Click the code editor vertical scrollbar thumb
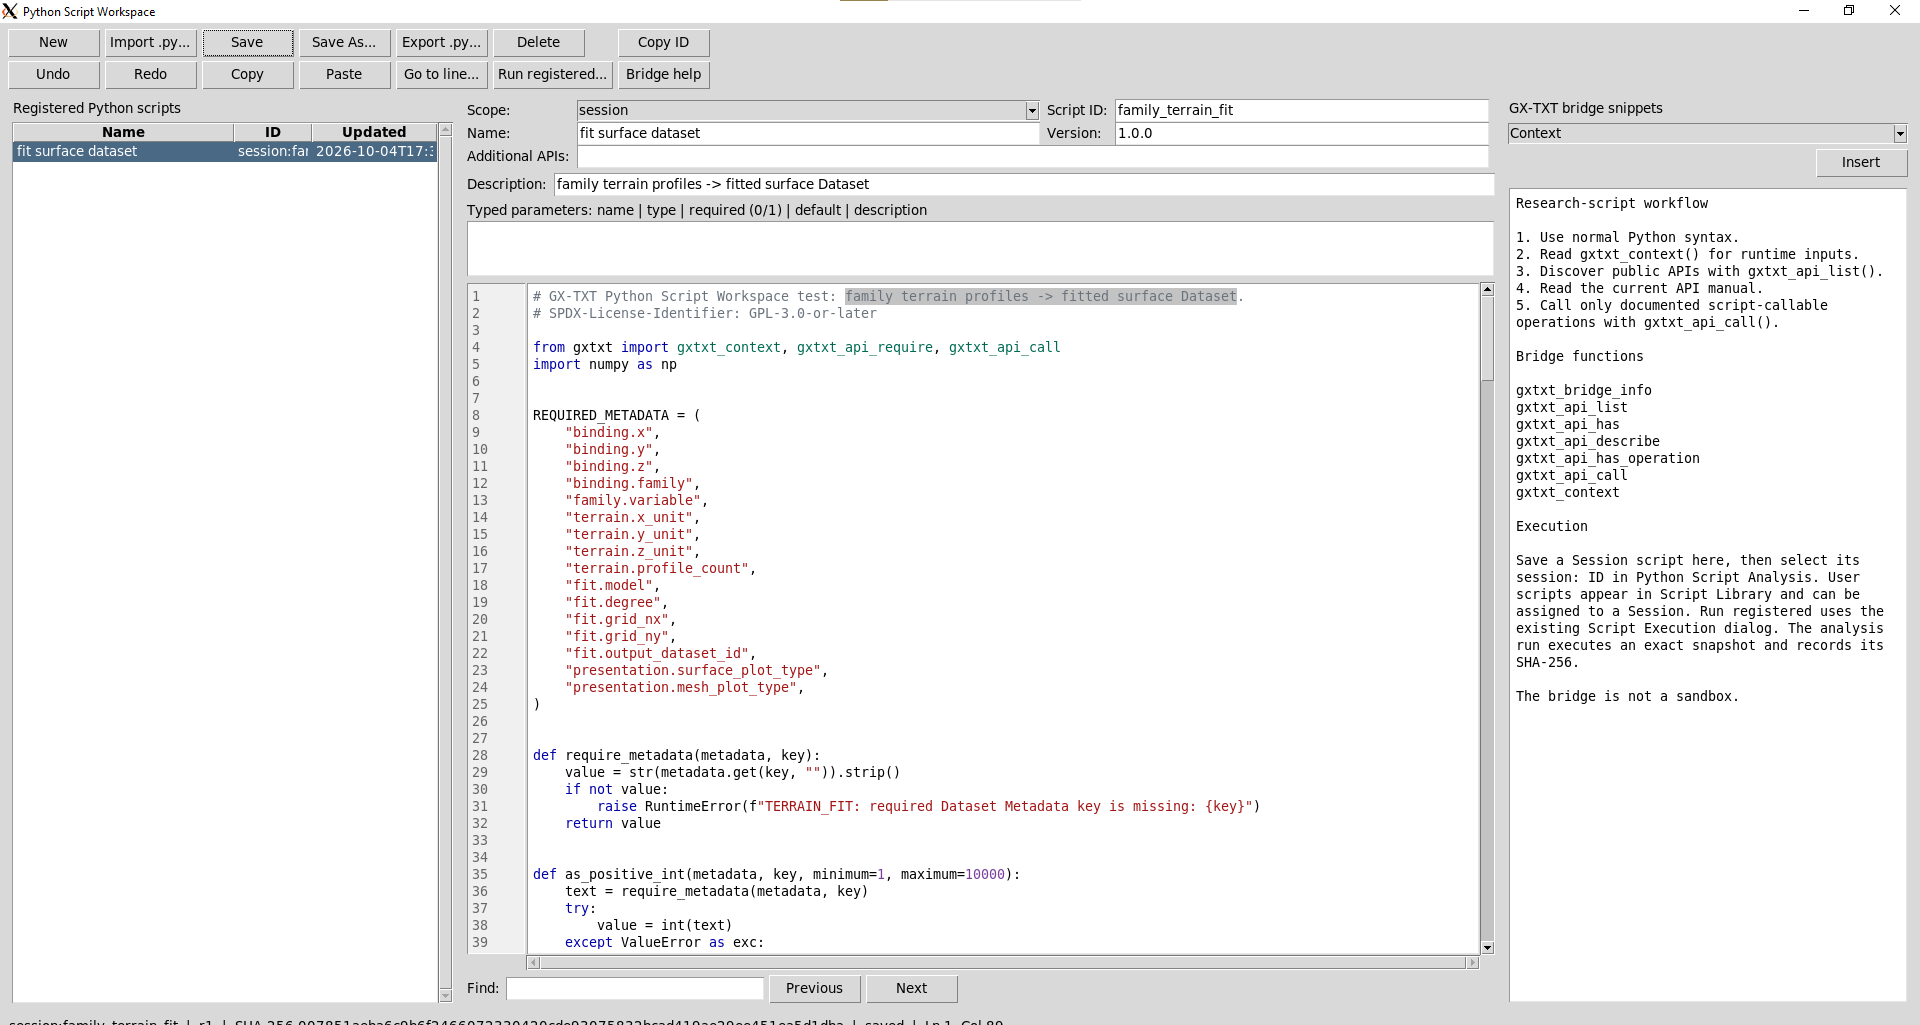Screen dimensions: 1920x1025 (x=1487, y=338)
